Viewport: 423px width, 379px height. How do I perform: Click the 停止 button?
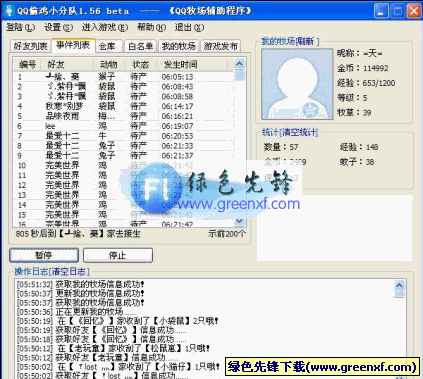118,255
